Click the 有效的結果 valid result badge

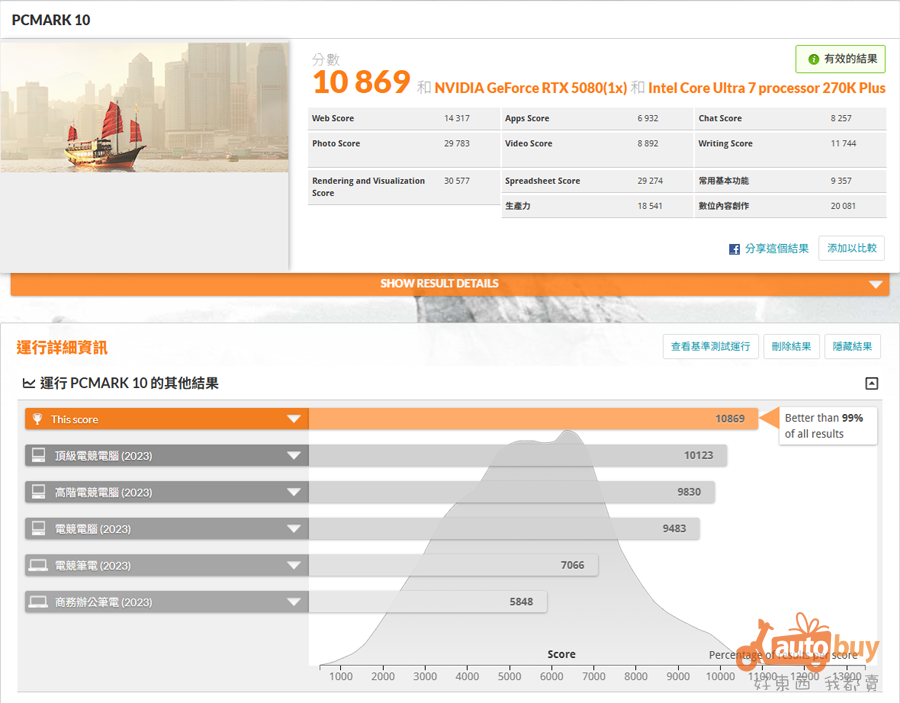[x=840, y=59]
